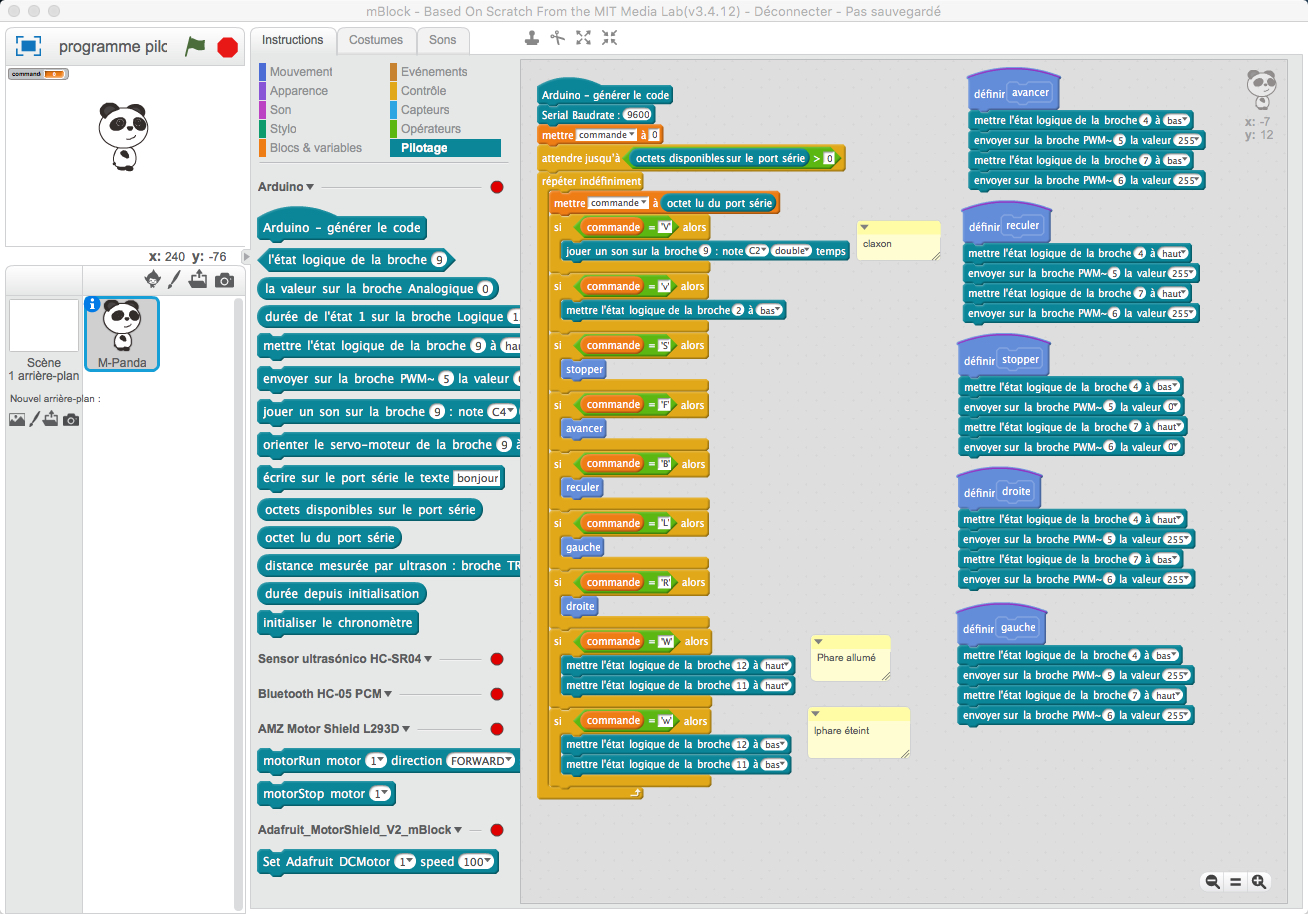Select the grow sprite tool
The width and height of the screenshot is (1308, 914).
[584, 38]
